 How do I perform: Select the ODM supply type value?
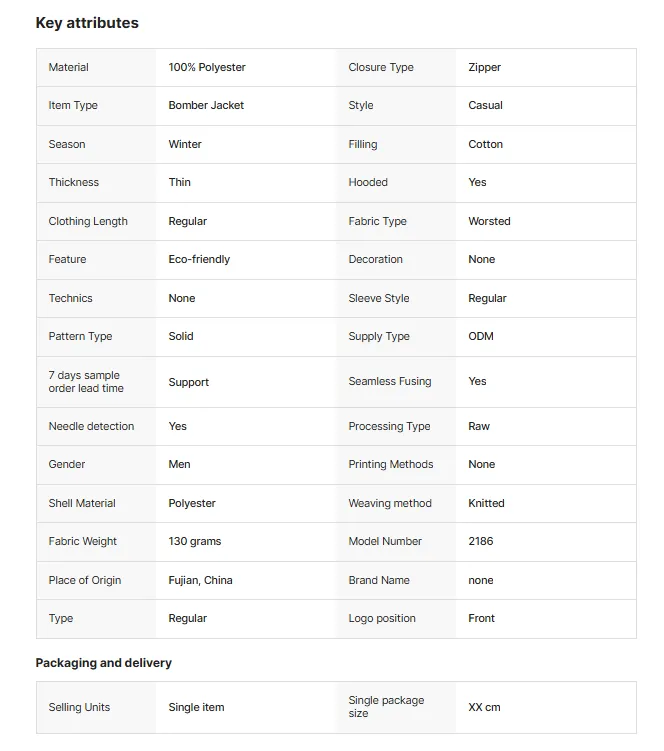pyautogui.click(x=481, y=336)
